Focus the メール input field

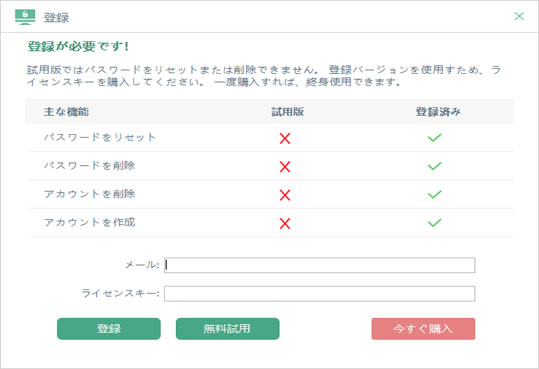pyautogui.click(x=320, y=265)
